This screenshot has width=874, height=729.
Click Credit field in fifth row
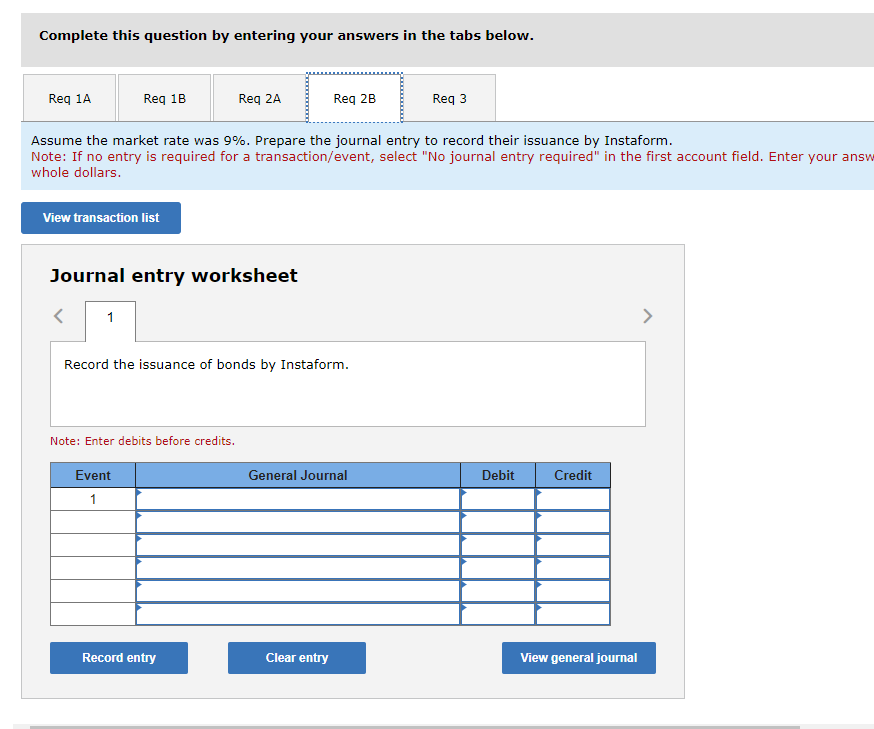(573, 591)
